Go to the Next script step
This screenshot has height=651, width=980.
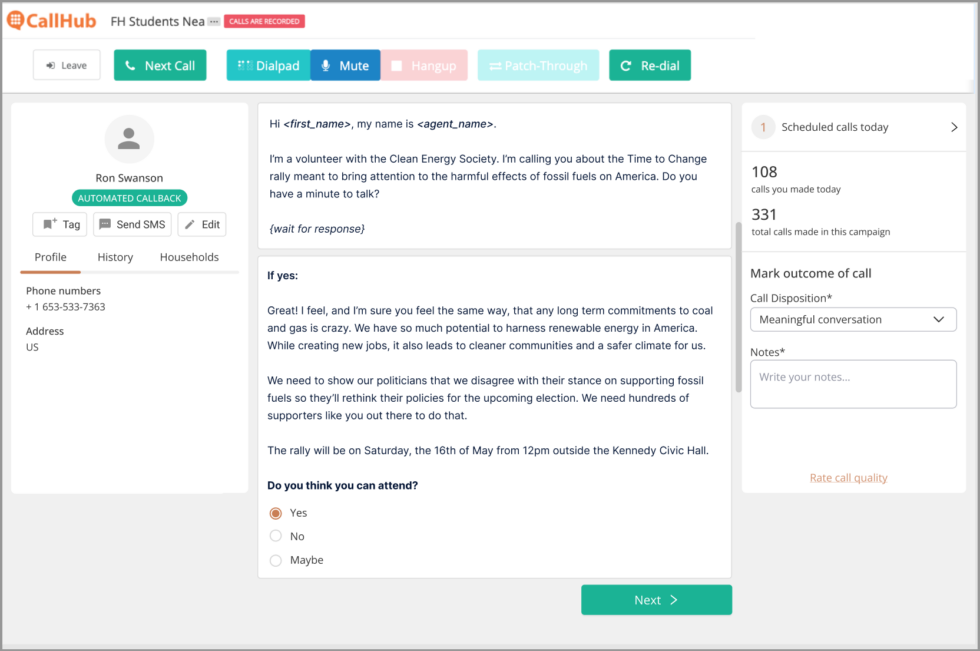coord(656,600)
